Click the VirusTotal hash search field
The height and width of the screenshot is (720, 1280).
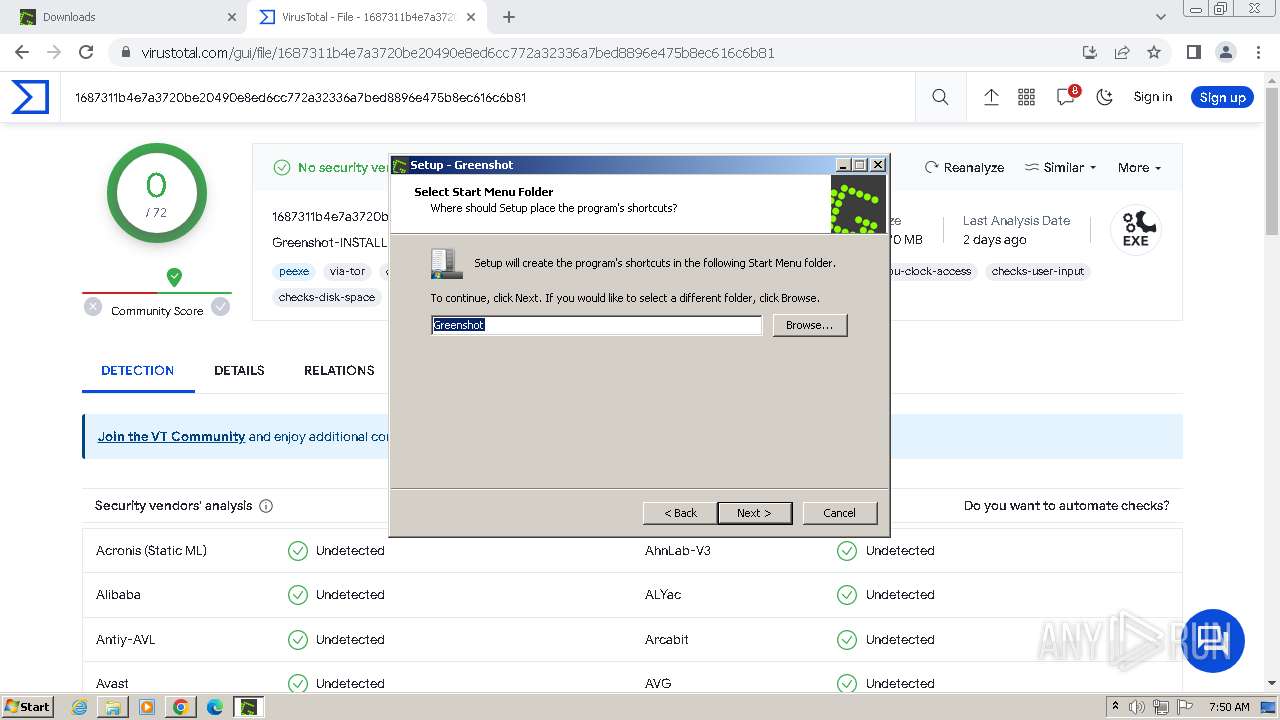click(x=490, y=97)
